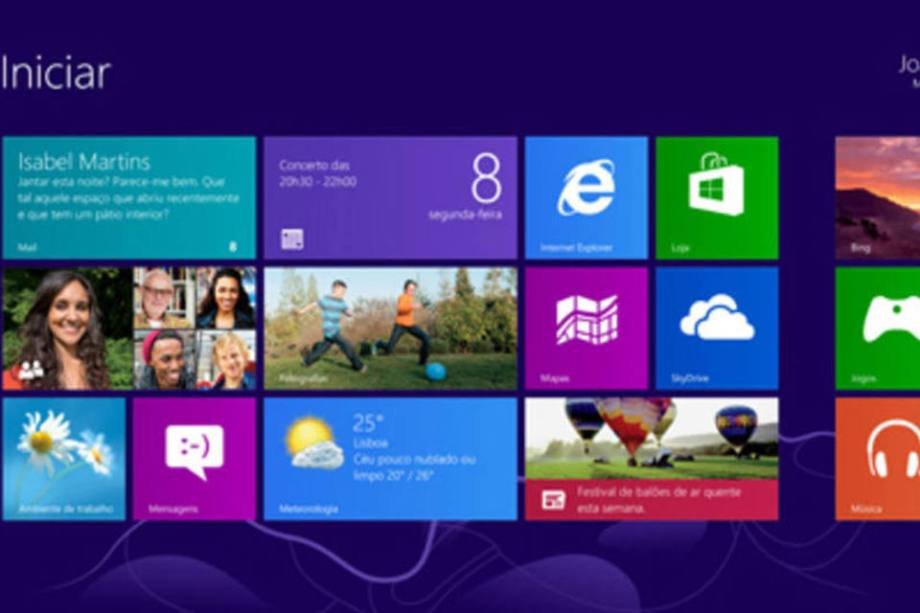Image resolution: width=920 pixels, height=613 pixels.
Task: Launch the Mapas tile
Action: [x=586, y=328]
